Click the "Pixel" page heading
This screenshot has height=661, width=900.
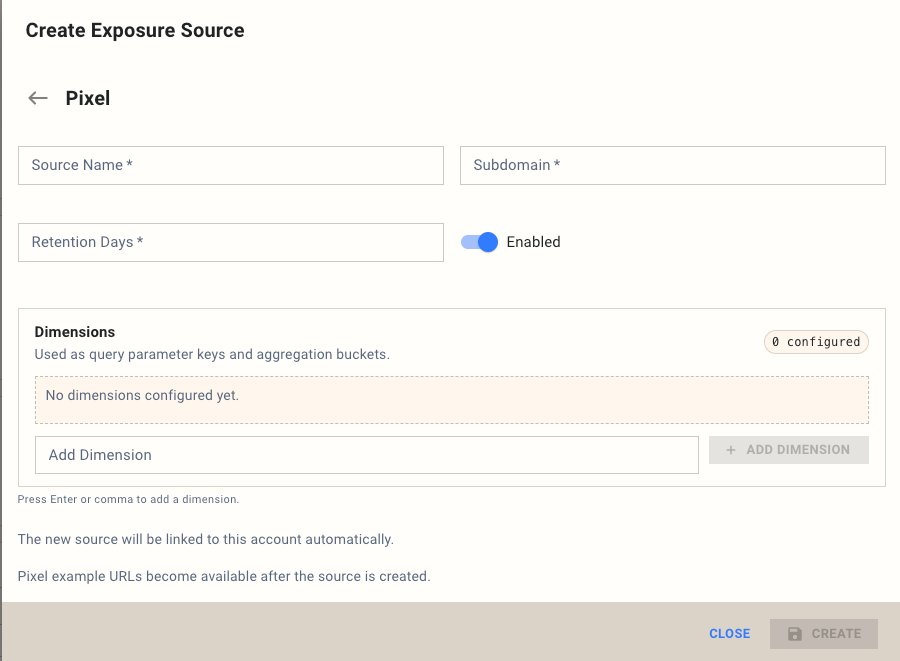[x=88, y=98]
